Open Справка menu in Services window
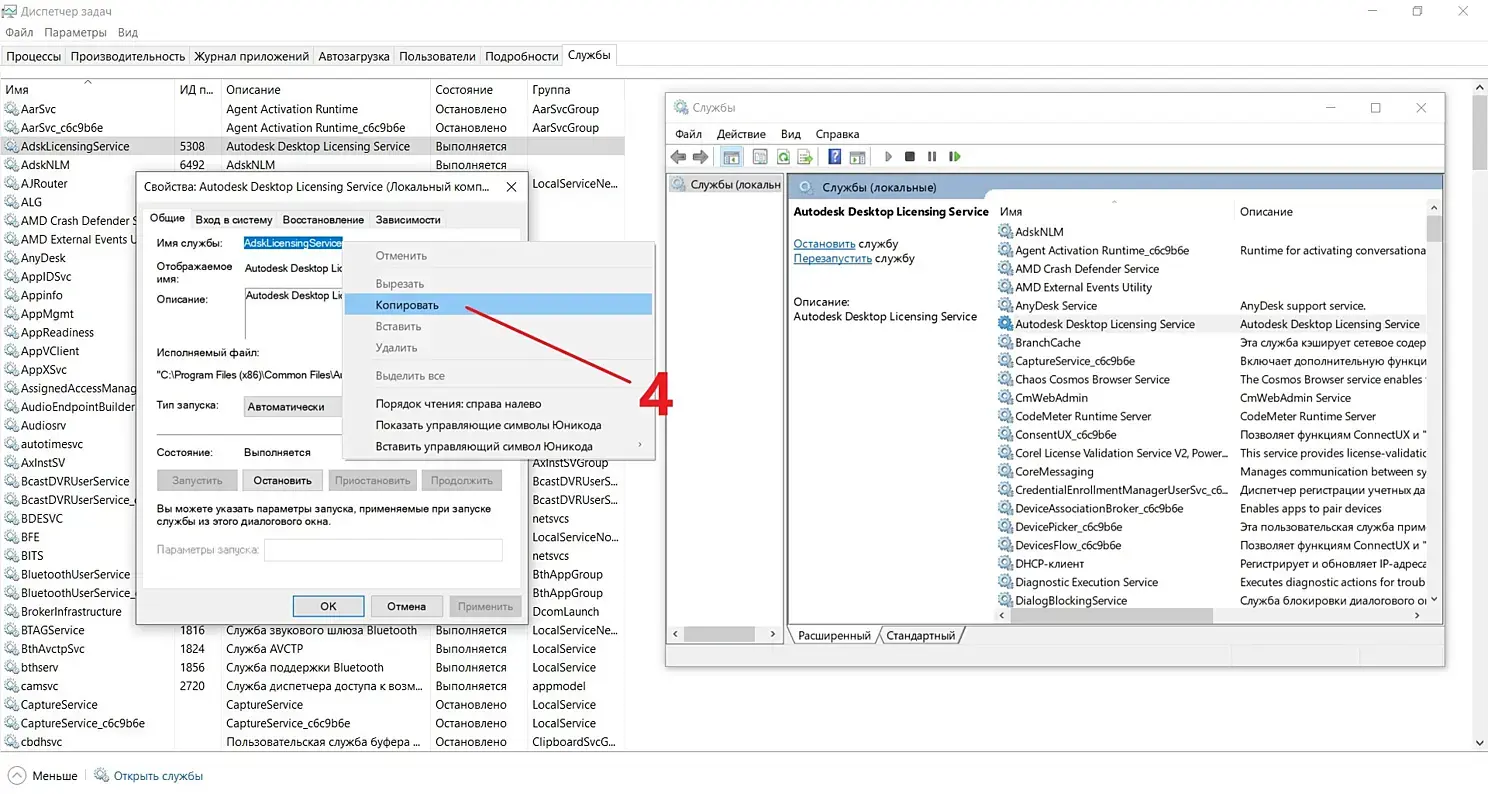The width and height of the screenshot is (1488, 794). tap(837, 134)
